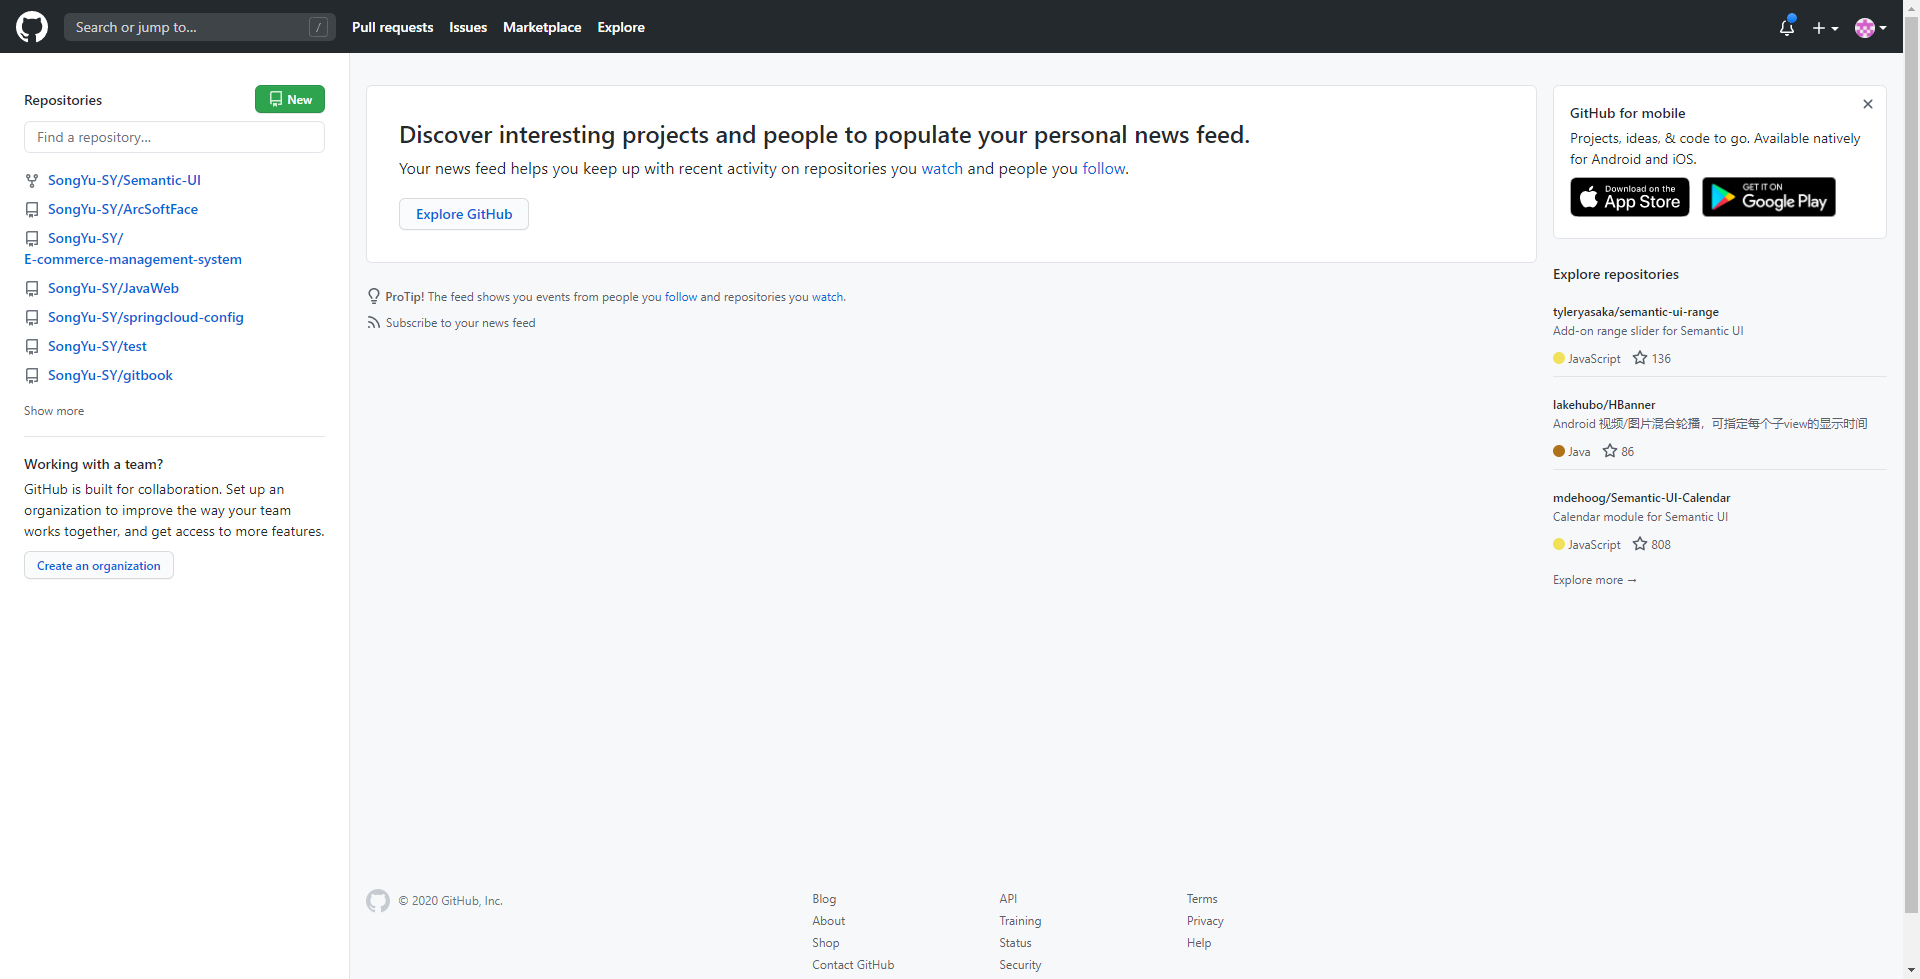The image size is (1920, 979).
Task: Open the SongYu-SY/gitbook repository
Action: pos(110,375)
